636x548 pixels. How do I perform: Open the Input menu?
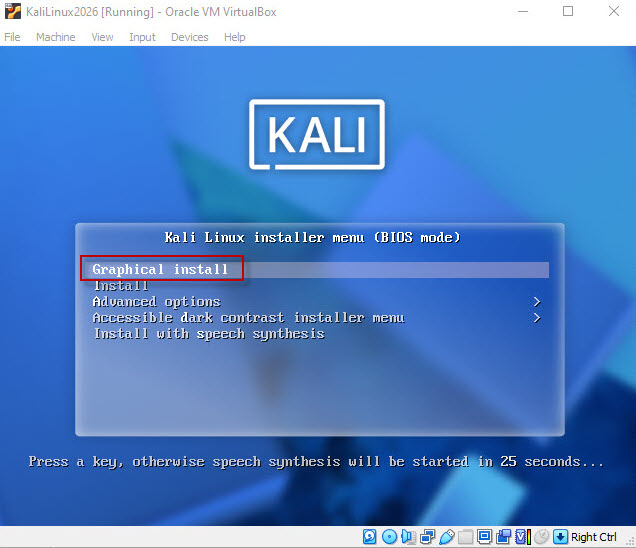[x=142, y=37]
